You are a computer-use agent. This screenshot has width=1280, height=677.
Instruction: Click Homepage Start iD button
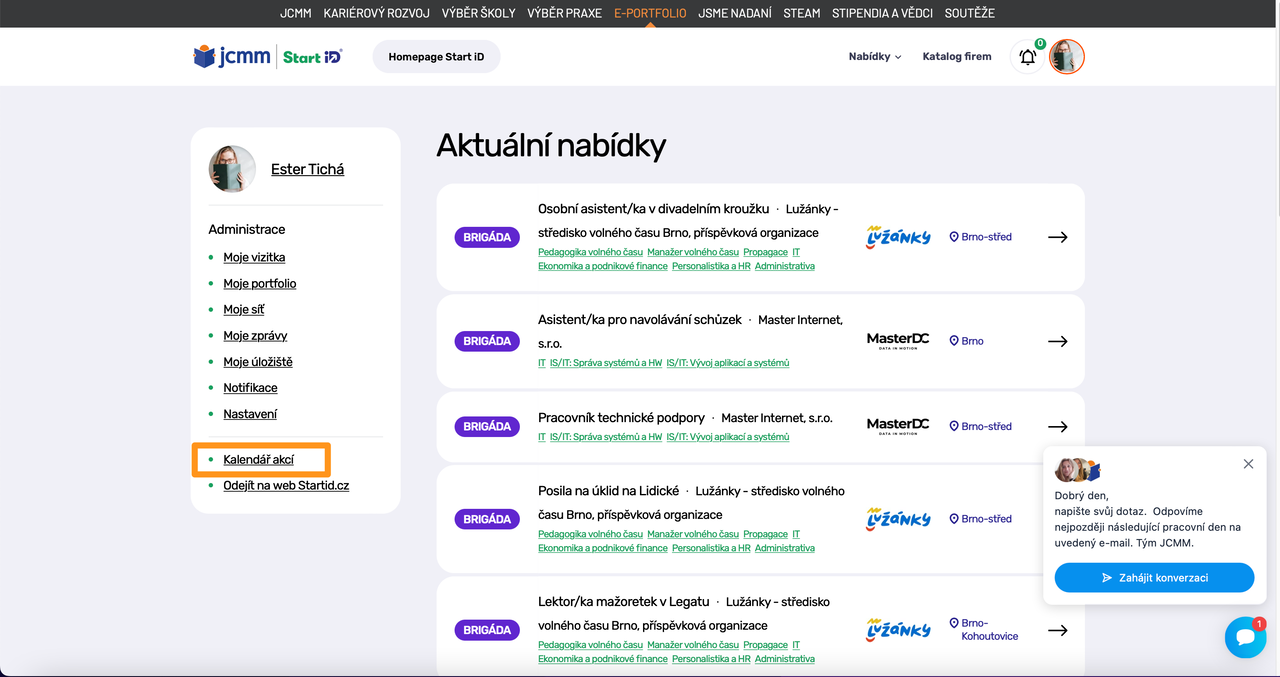[436, 57]
